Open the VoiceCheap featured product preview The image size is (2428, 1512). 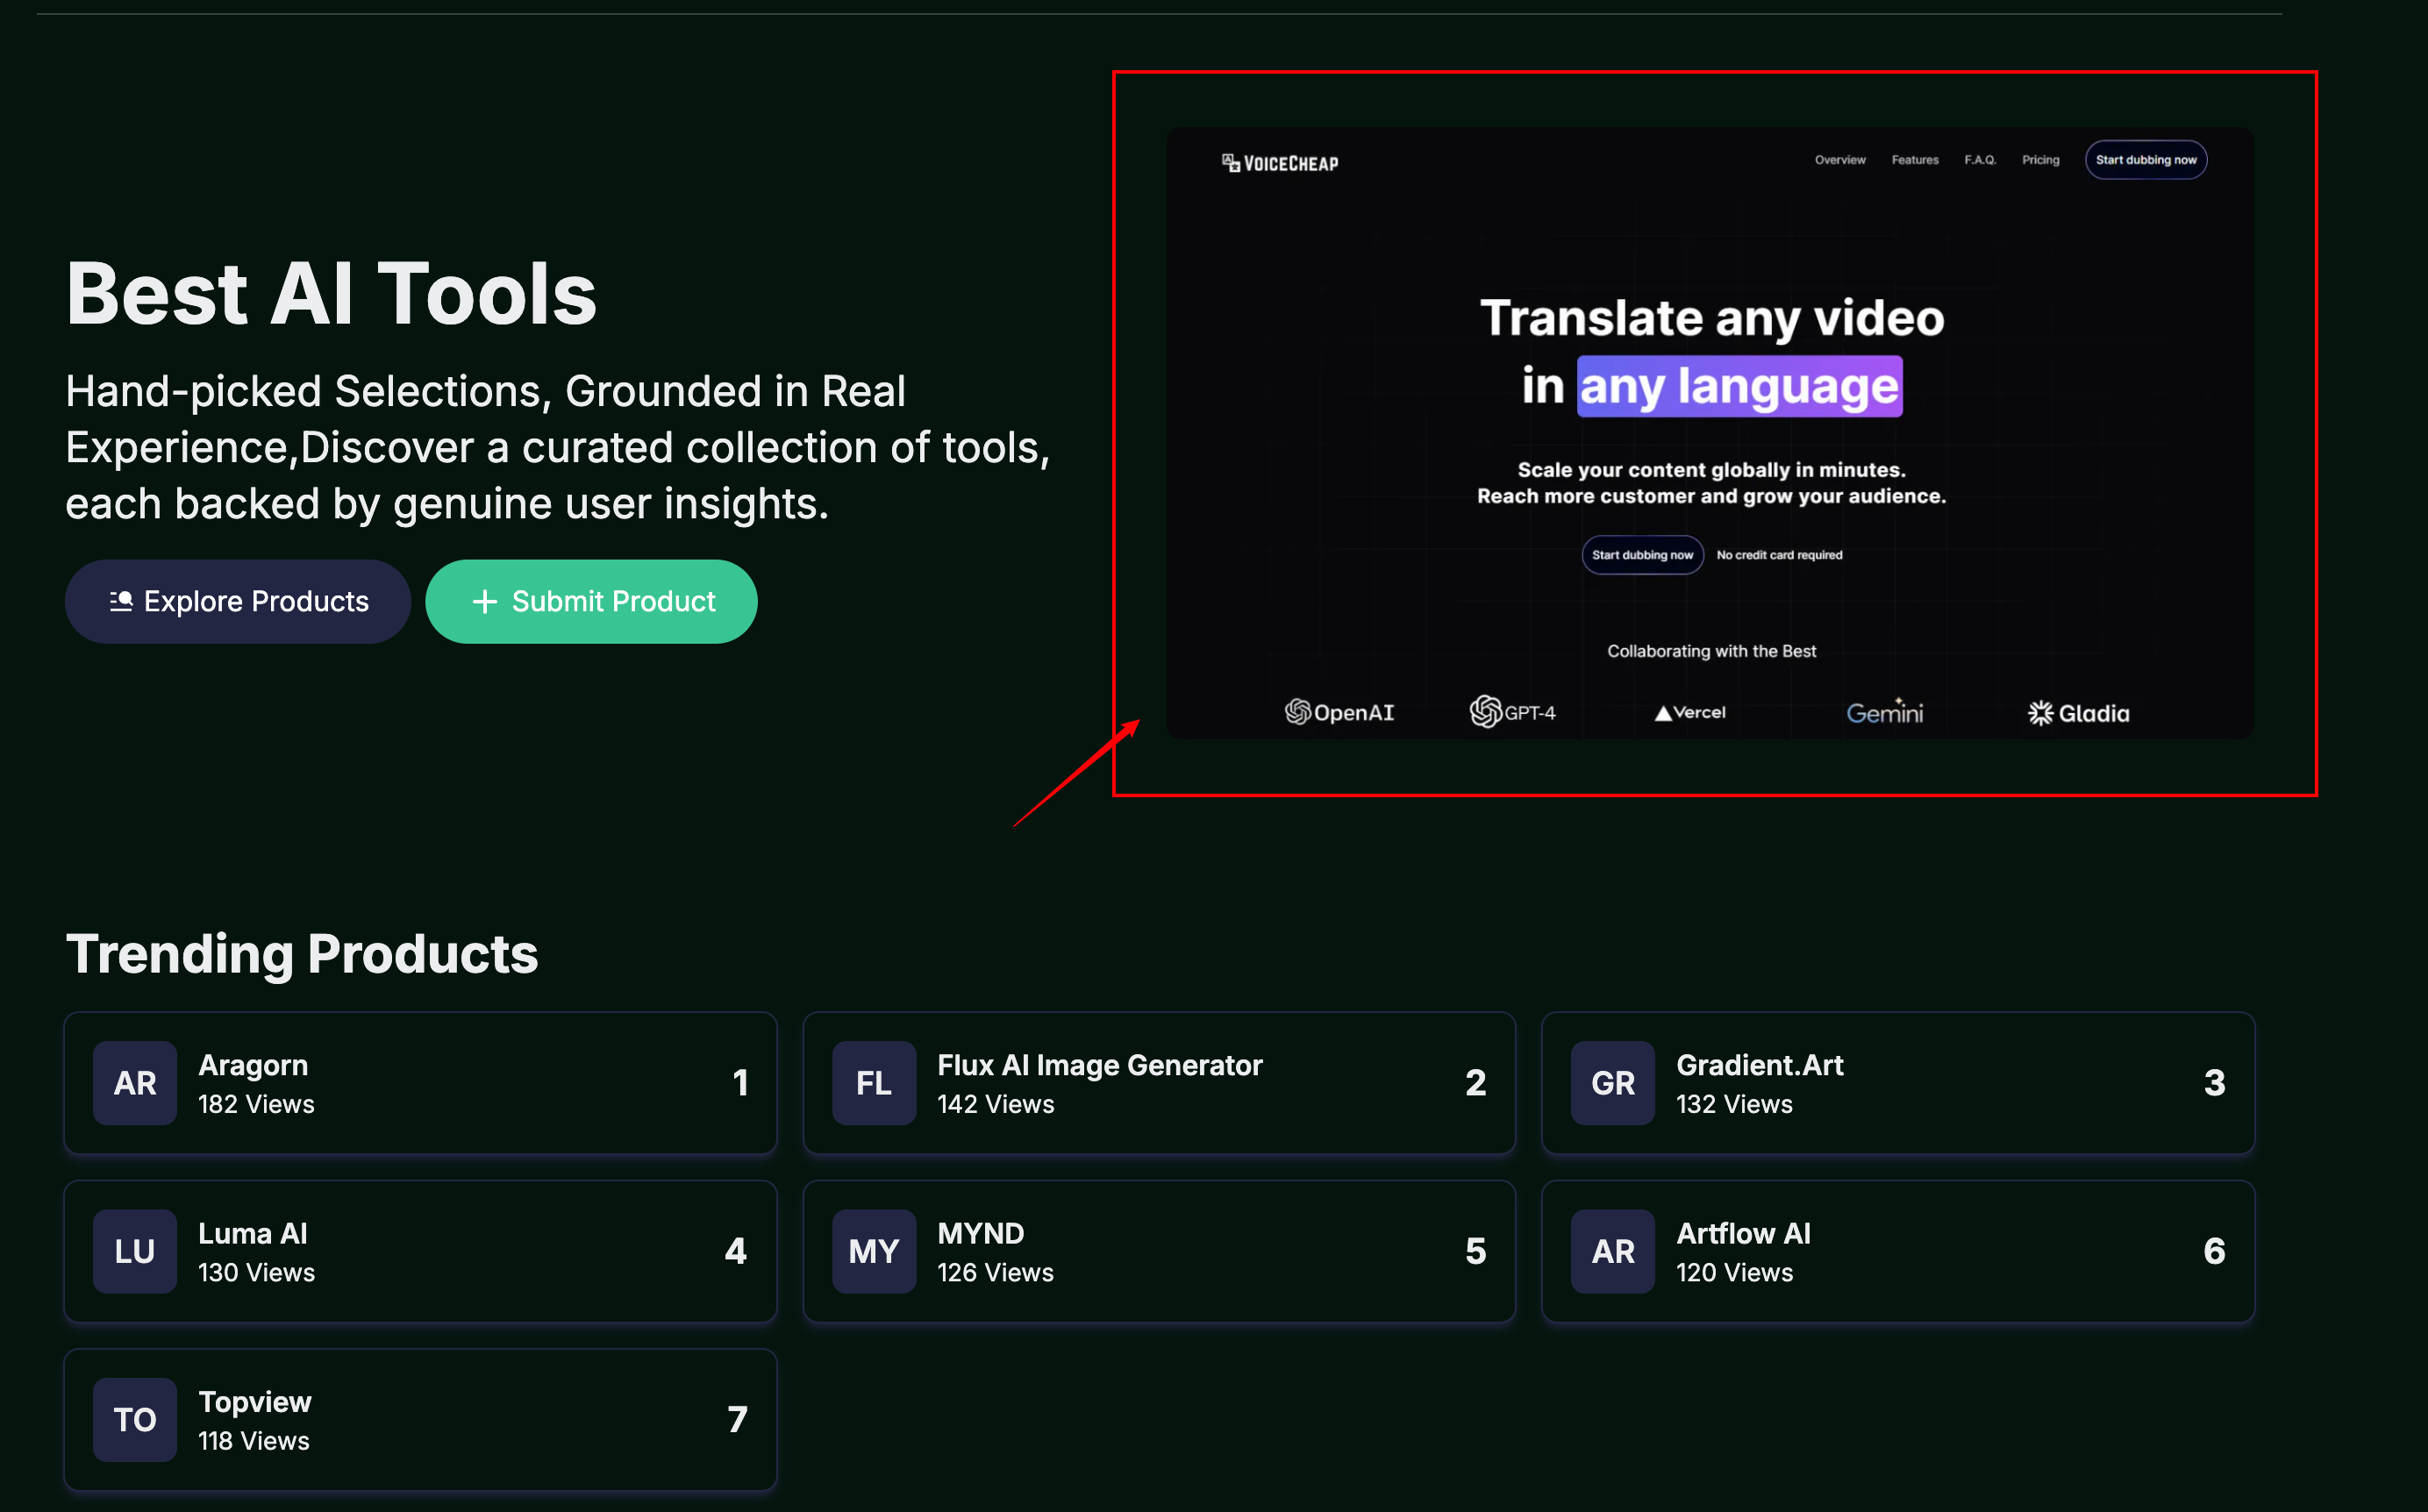(x=1710, y=433)
